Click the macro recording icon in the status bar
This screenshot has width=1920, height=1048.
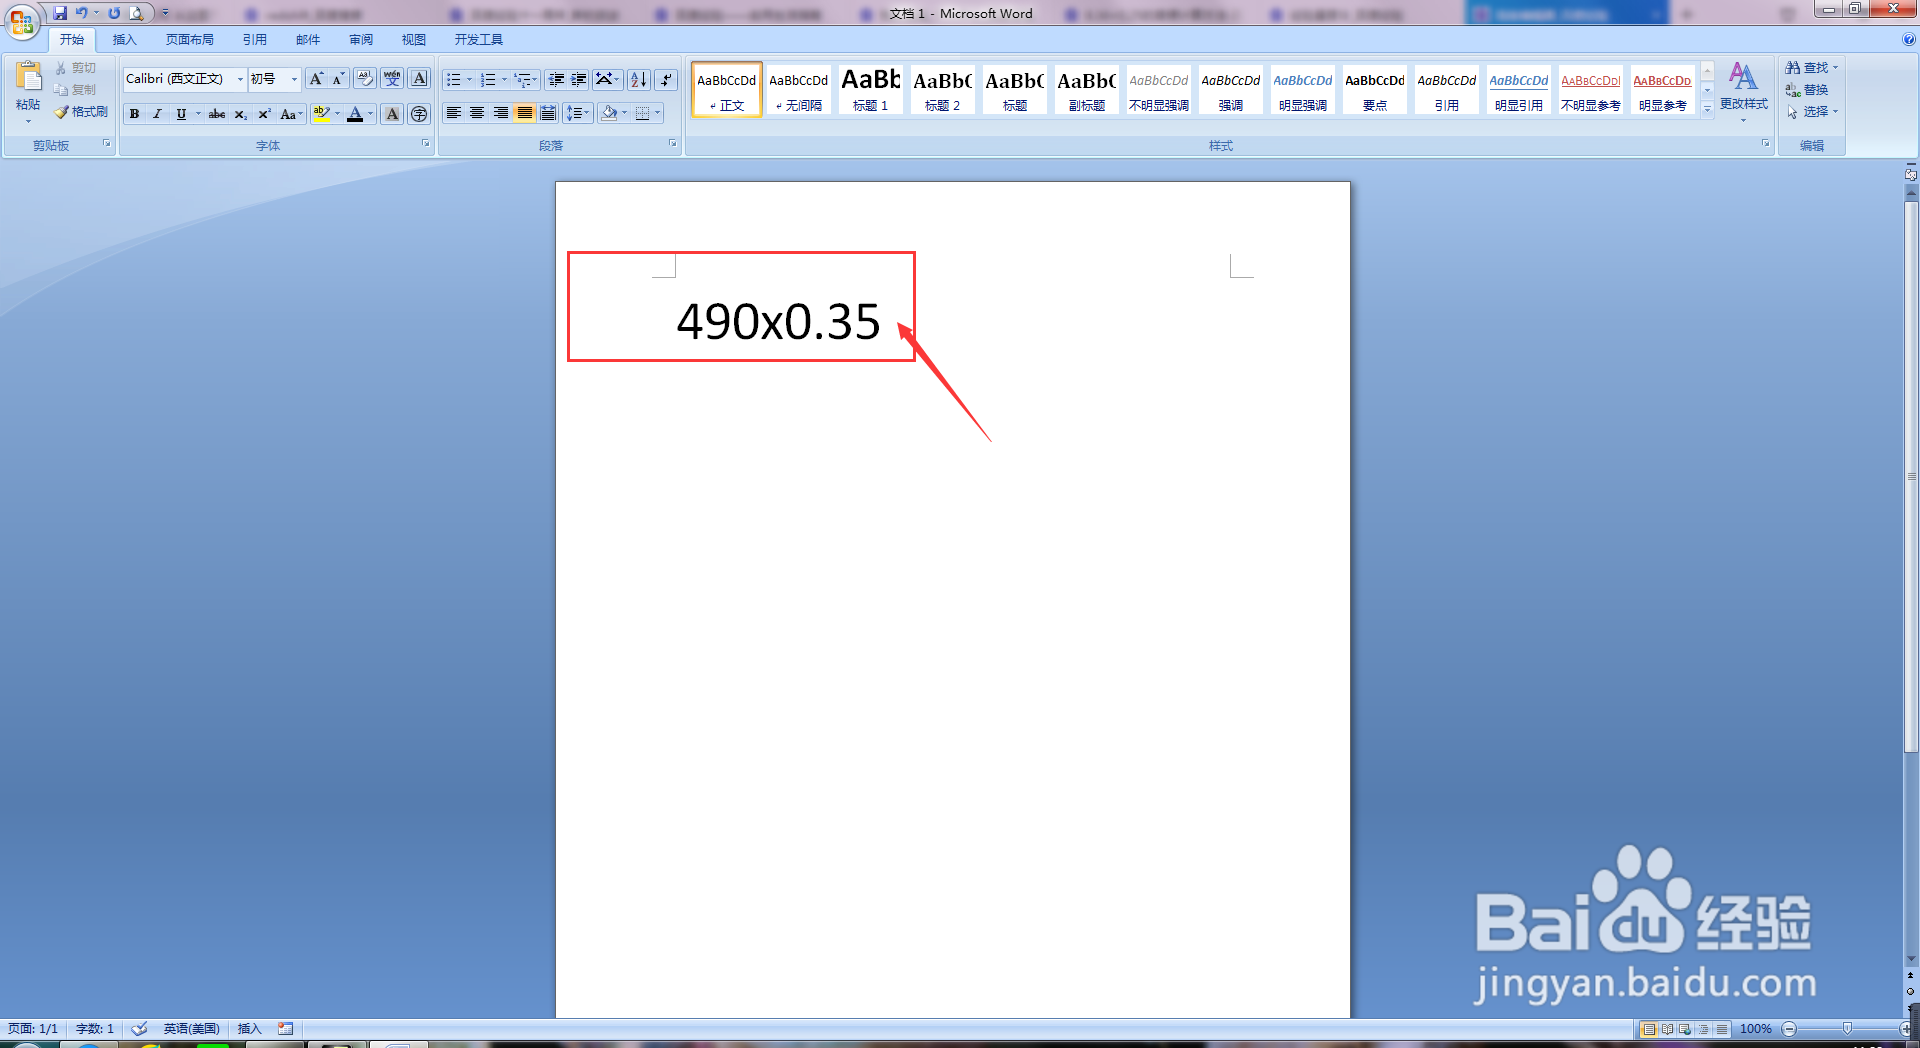(286, 1028)
